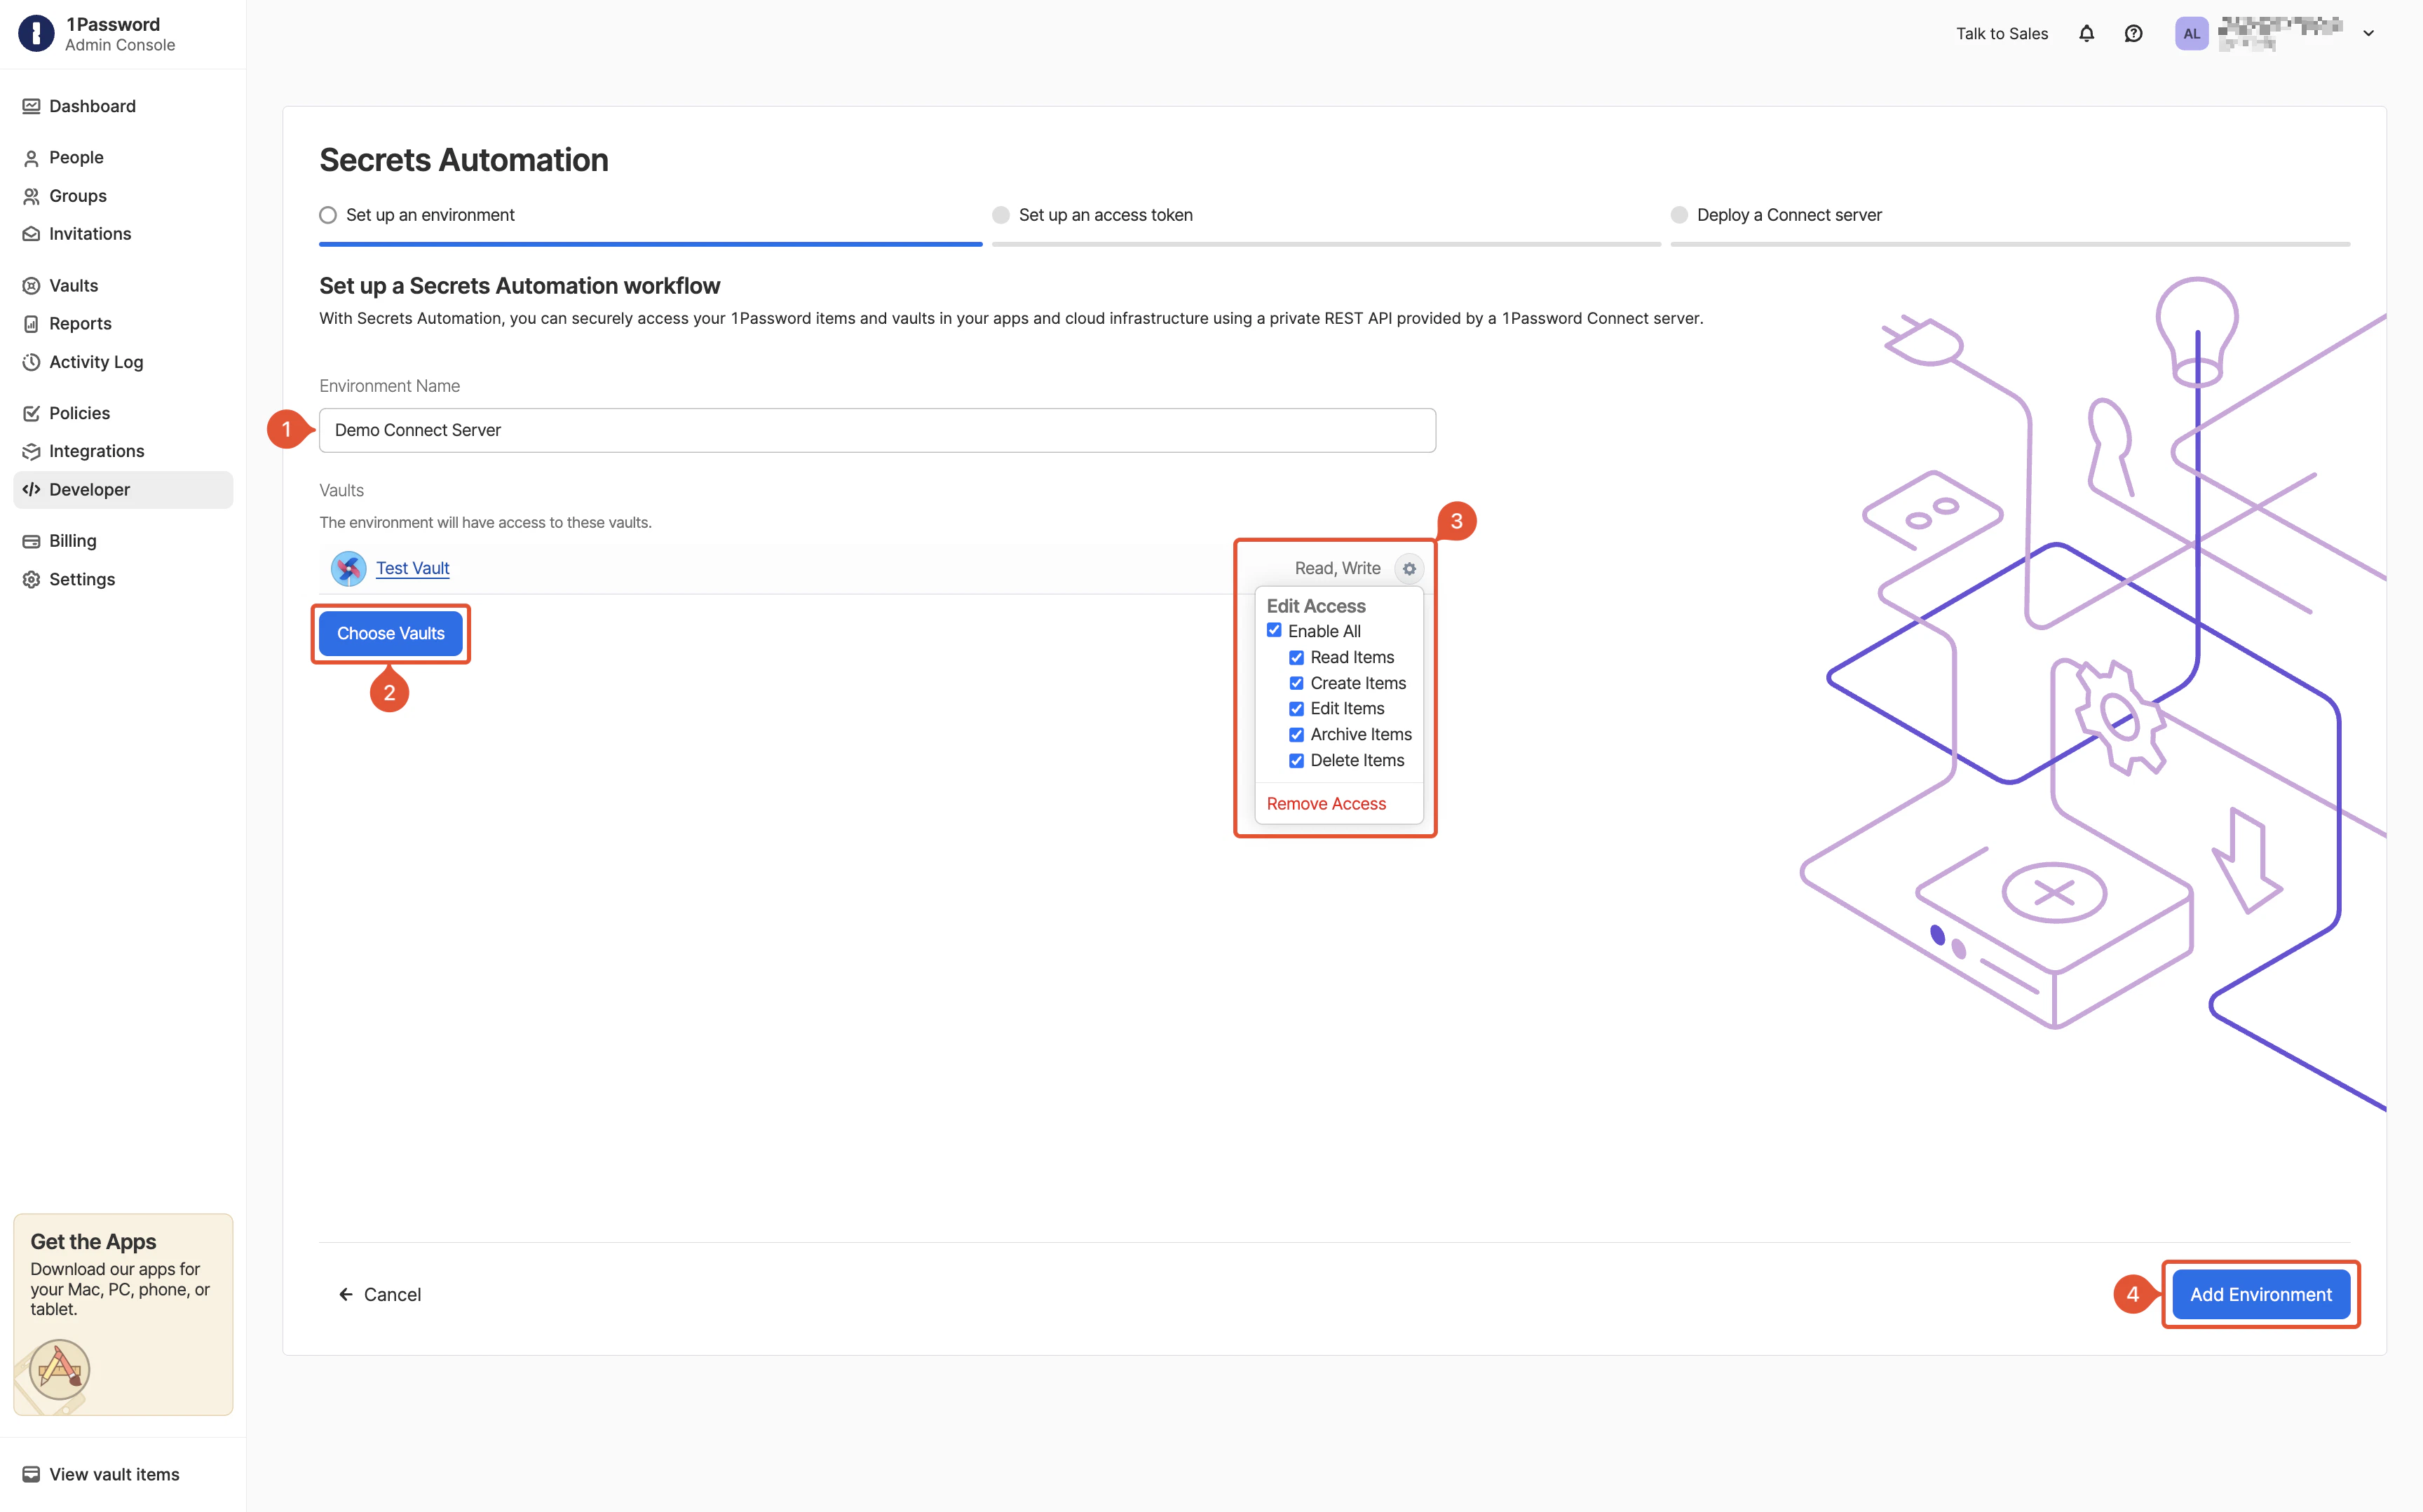Viewport: 2423px width, 1512px height.
Task: Click the App Store icon in Get the Apps
Action: pyautogui.click(x=60, y=1369)
